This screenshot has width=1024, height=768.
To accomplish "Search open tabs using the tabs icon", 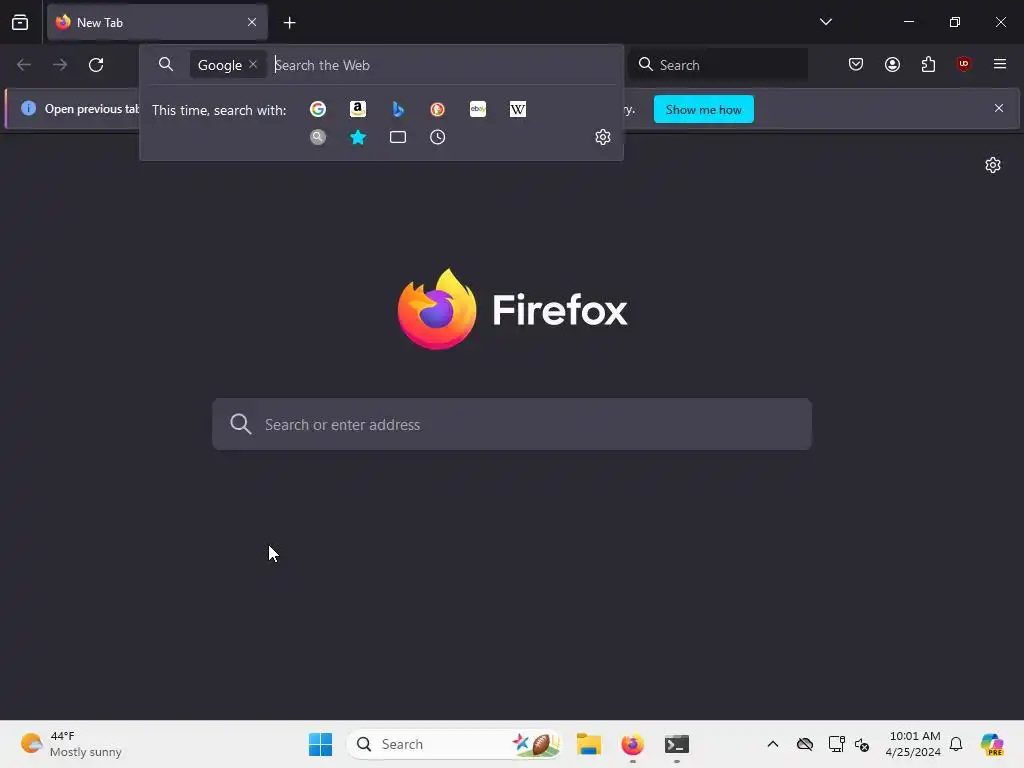I will pyautogui.click(x=398, y=137).
